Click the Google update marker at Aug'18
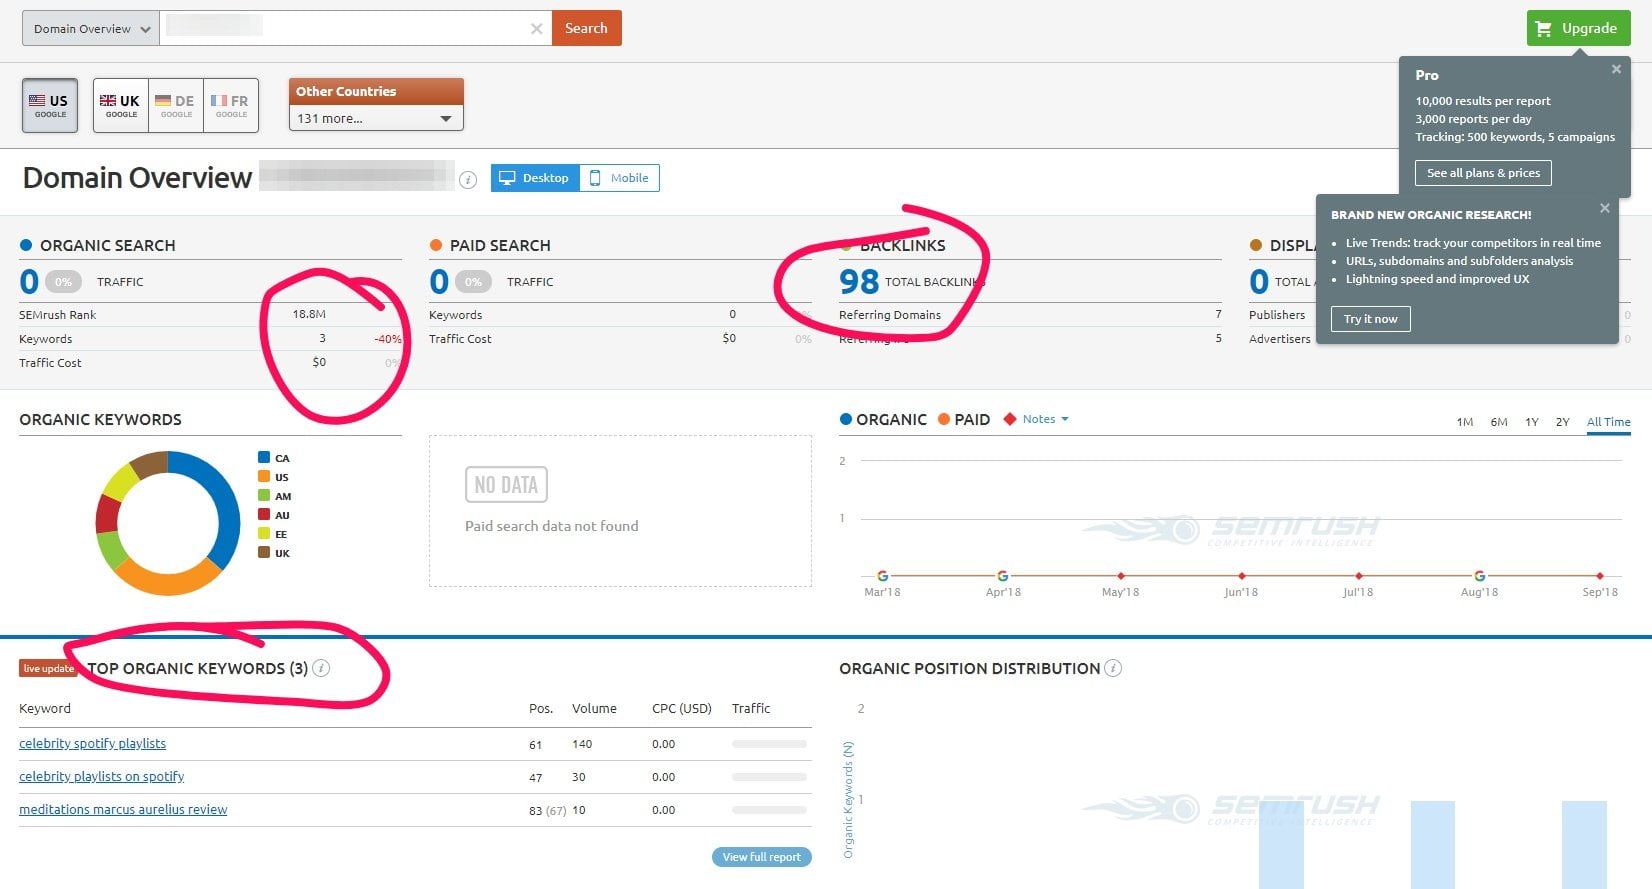 click(1480, 576)
